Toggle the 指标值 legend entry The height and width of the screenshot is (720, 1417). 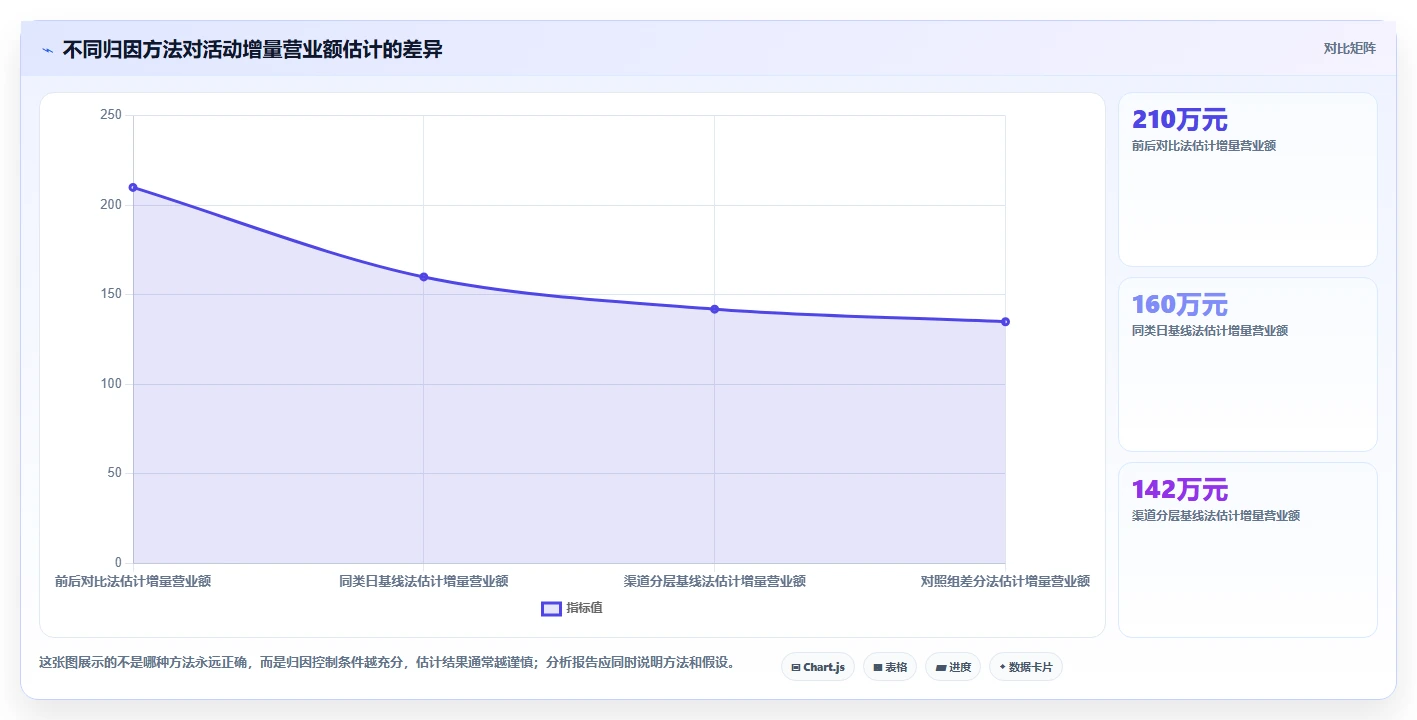coord(572,608)
